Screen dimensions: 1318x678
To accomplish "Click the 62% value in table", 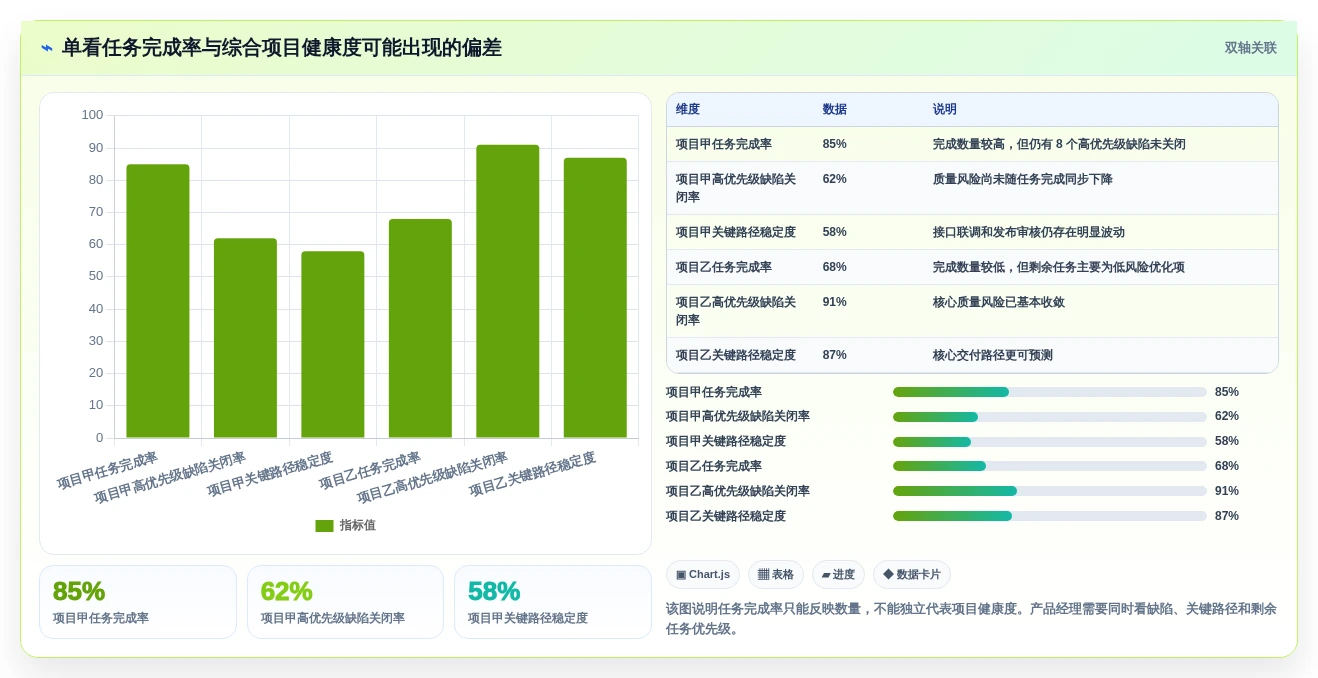I will point(834,179).
